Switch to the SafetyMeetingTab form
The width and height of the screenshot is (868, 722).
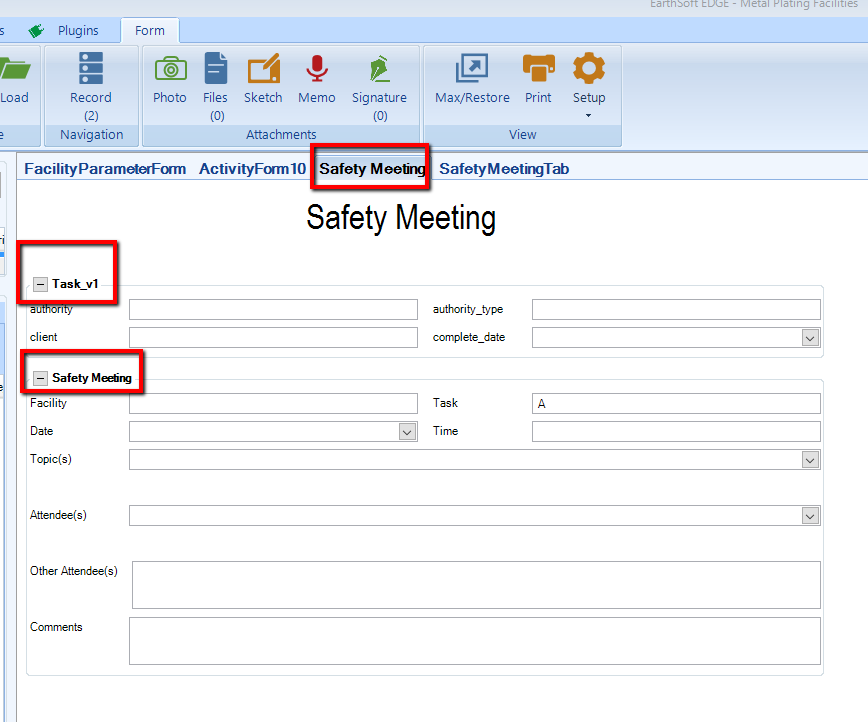pos(504,168)
